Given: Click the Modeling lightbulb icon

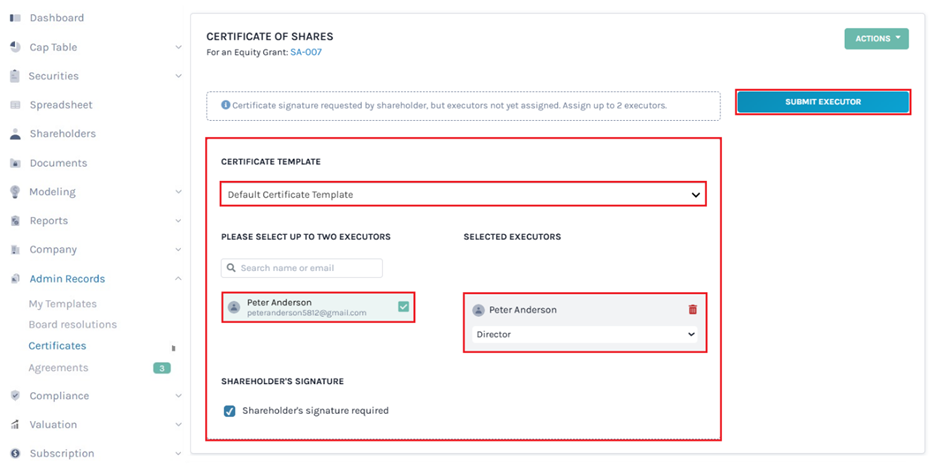Looking at the screenshot, I should (15, 192).
